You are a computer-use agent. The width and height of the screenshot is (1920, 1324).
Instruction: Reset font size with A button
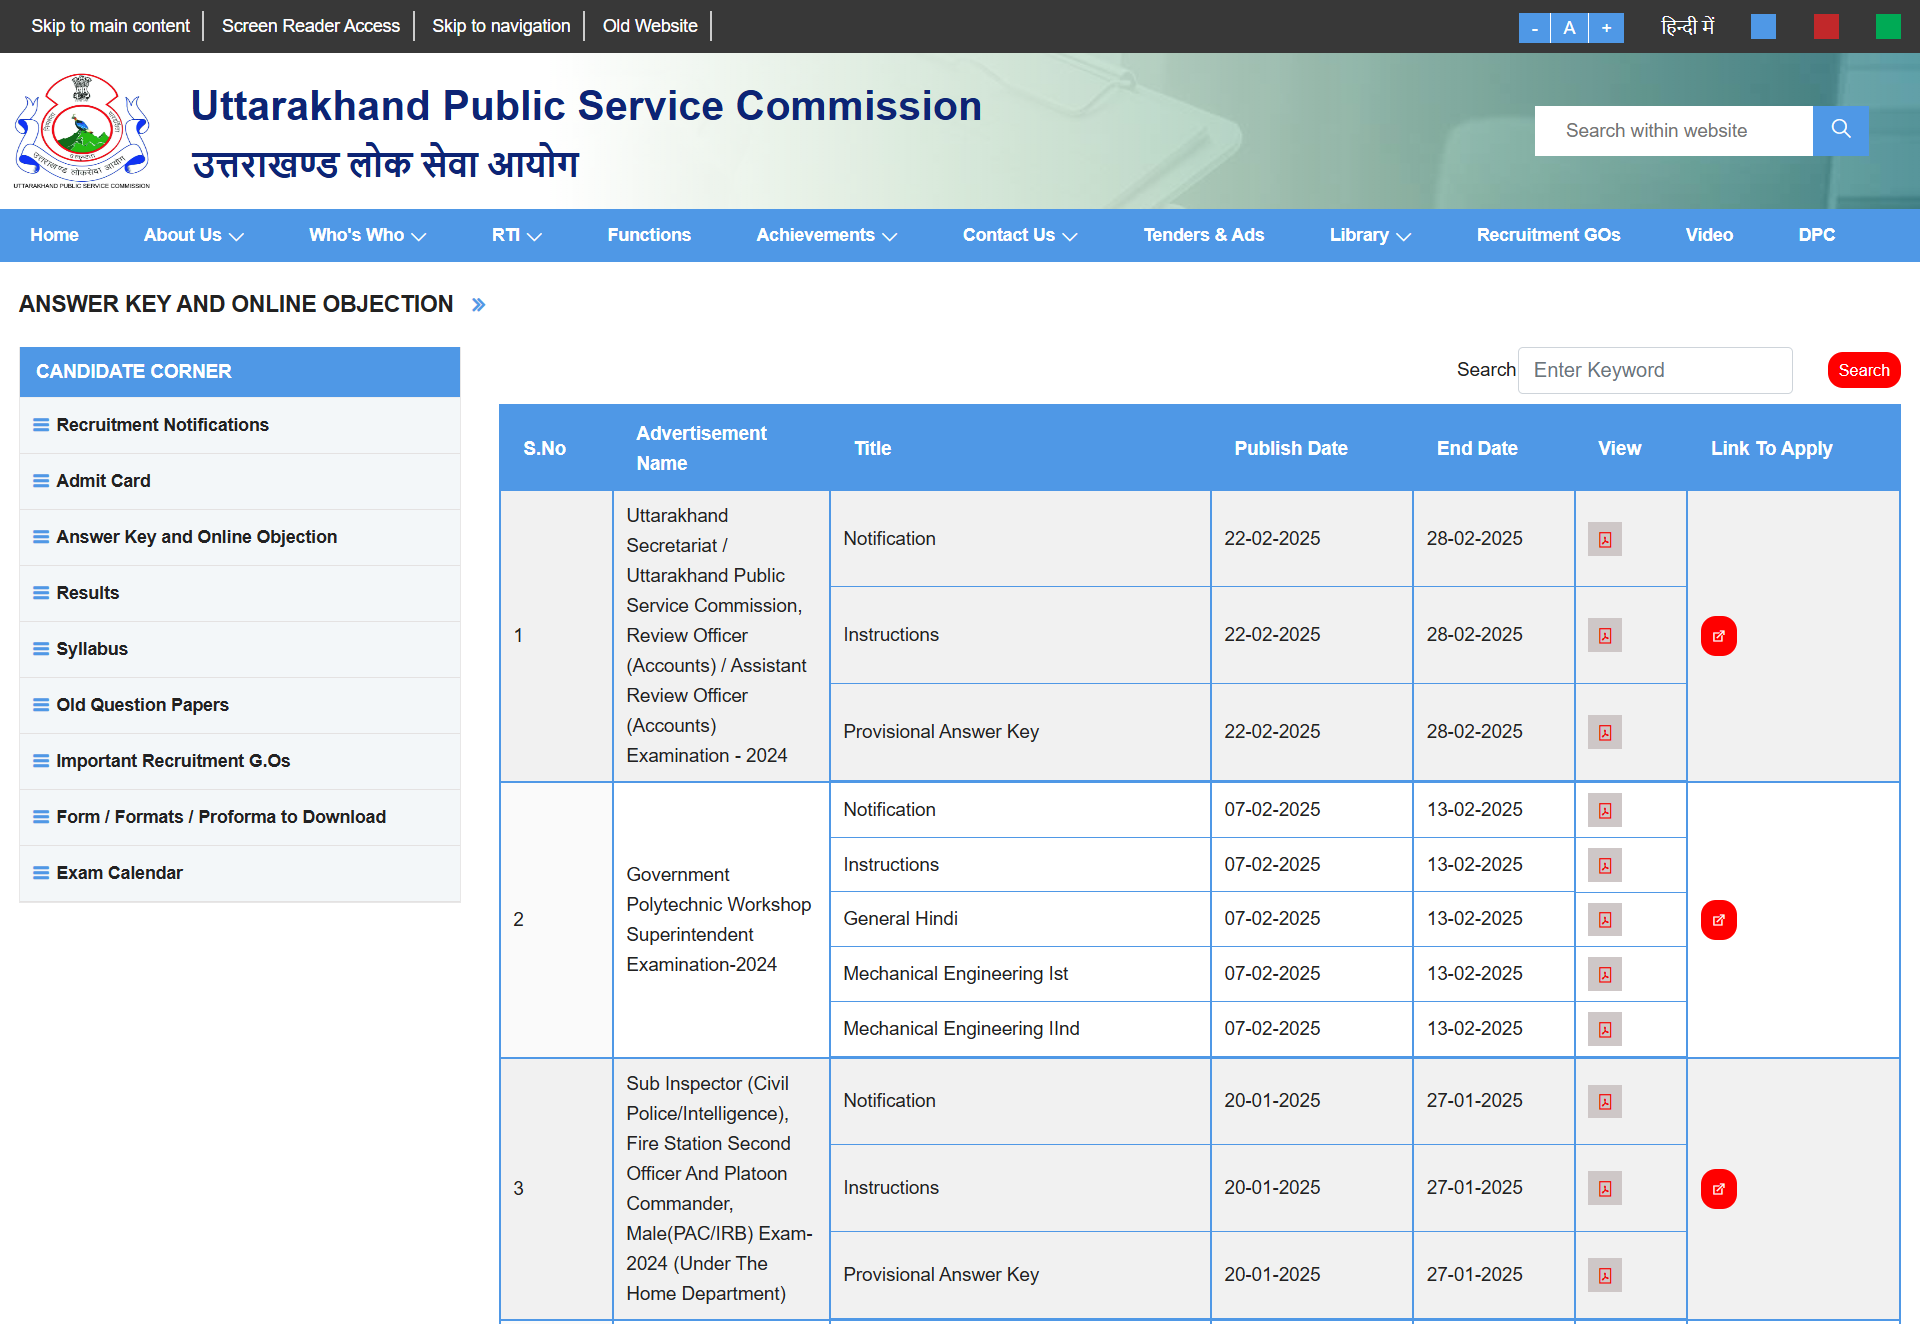click(x=1569, y=28)
